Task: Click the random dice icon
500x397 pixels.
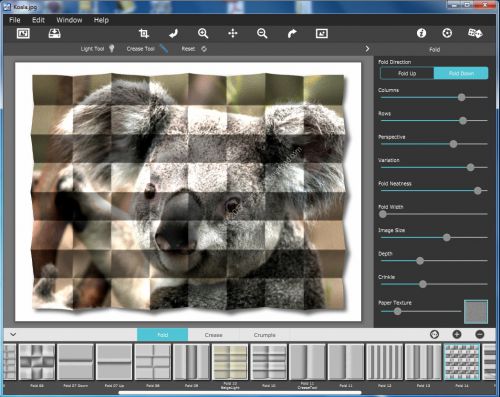Action: click(475, 33)
